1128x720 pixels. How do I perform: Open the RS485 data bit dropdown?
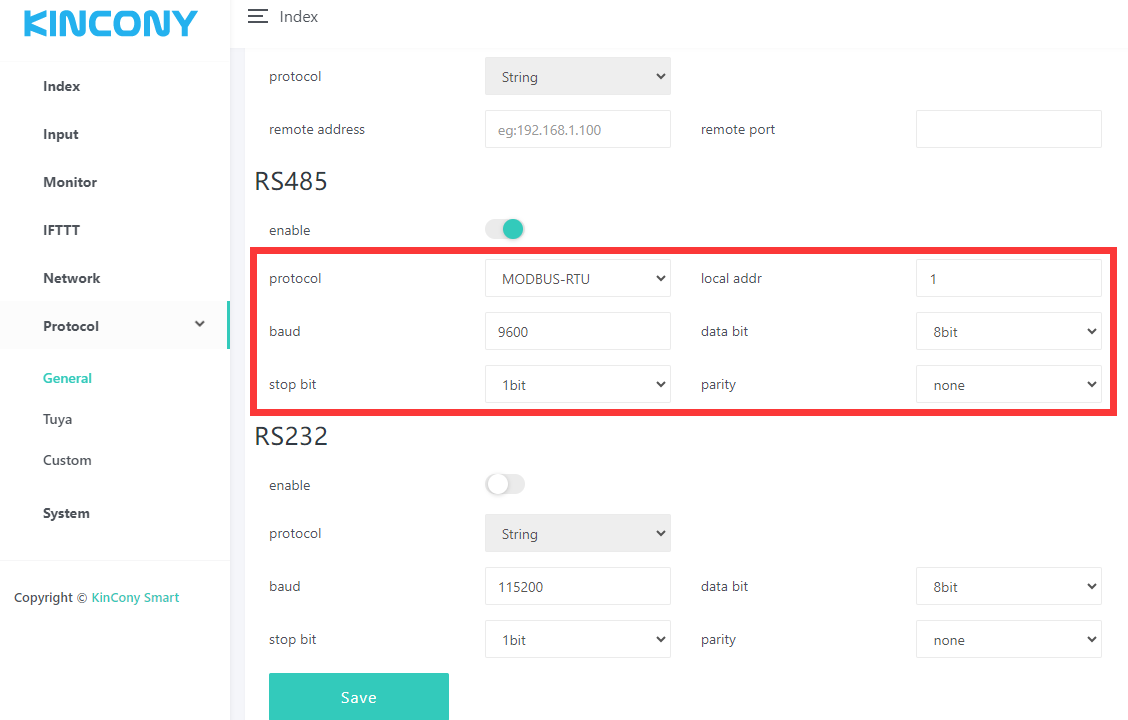pyautogui.click(x=1008, y=332)
